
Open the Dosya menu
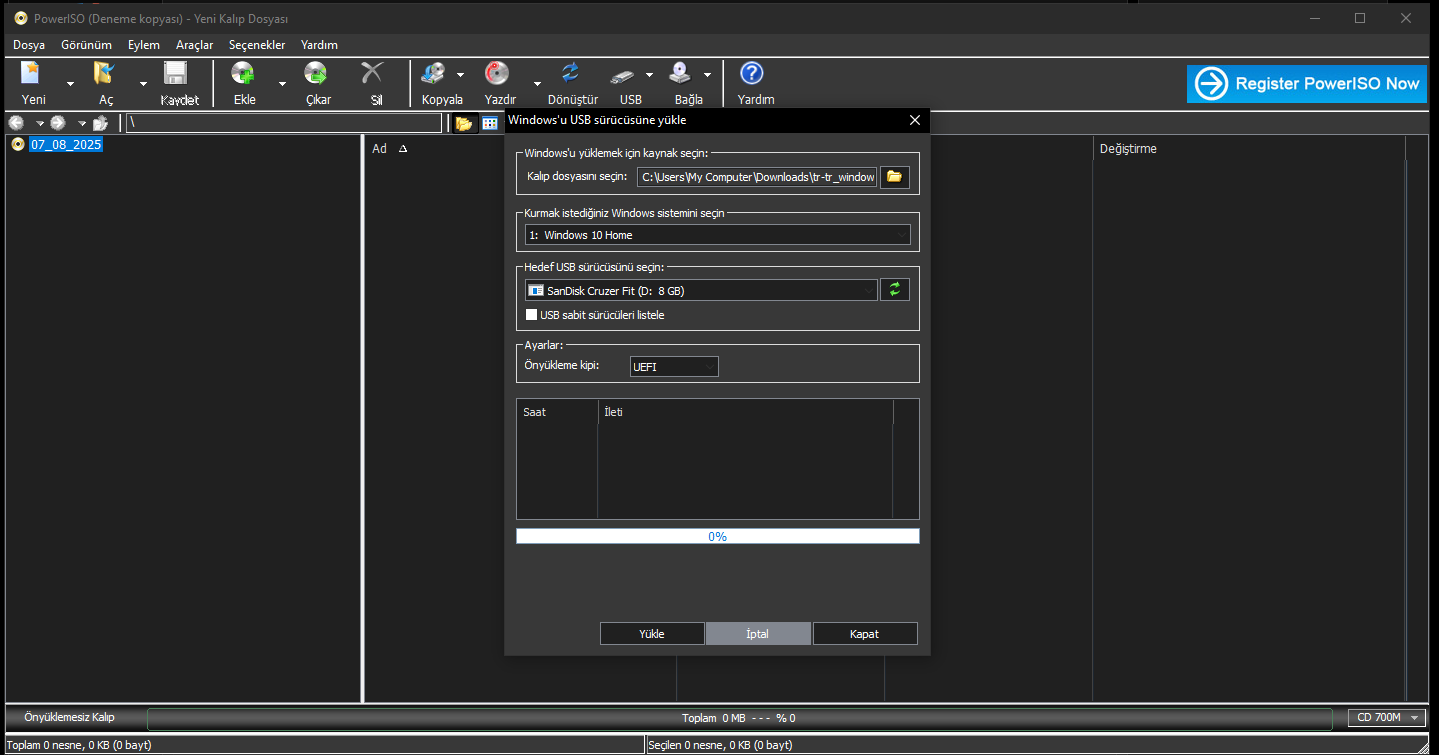29,45
